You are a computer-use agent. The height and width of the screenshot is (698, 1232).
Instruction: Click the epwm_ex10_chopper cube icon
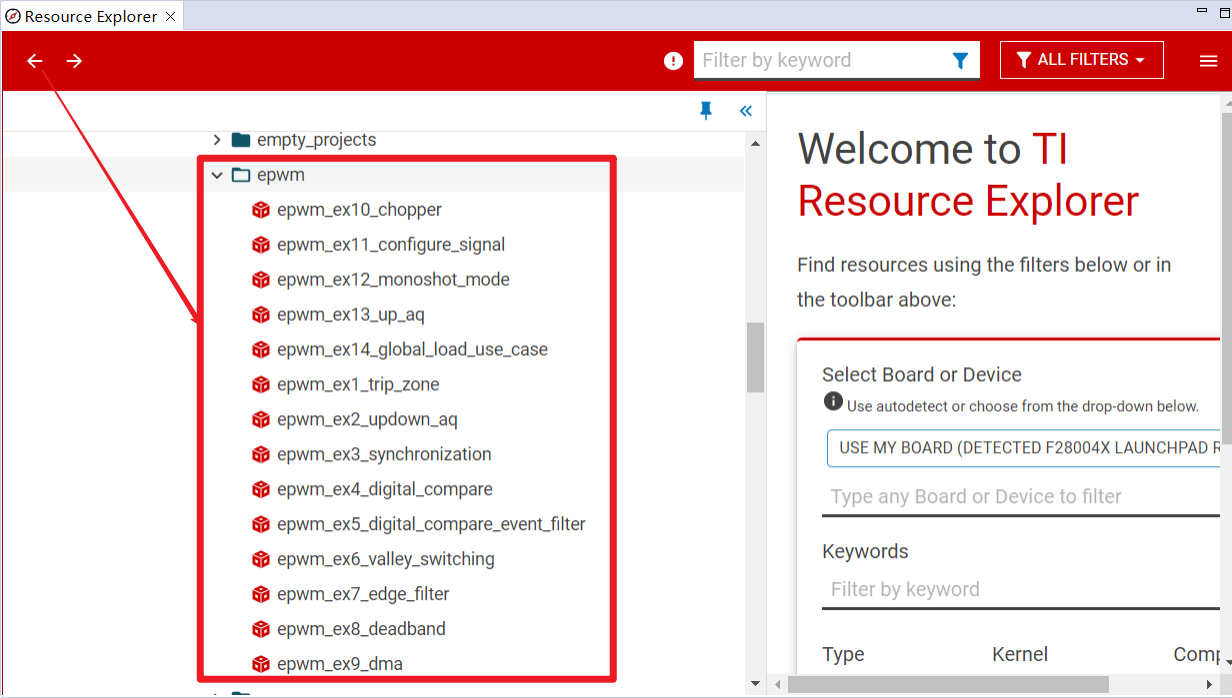(x=261, y=210)
